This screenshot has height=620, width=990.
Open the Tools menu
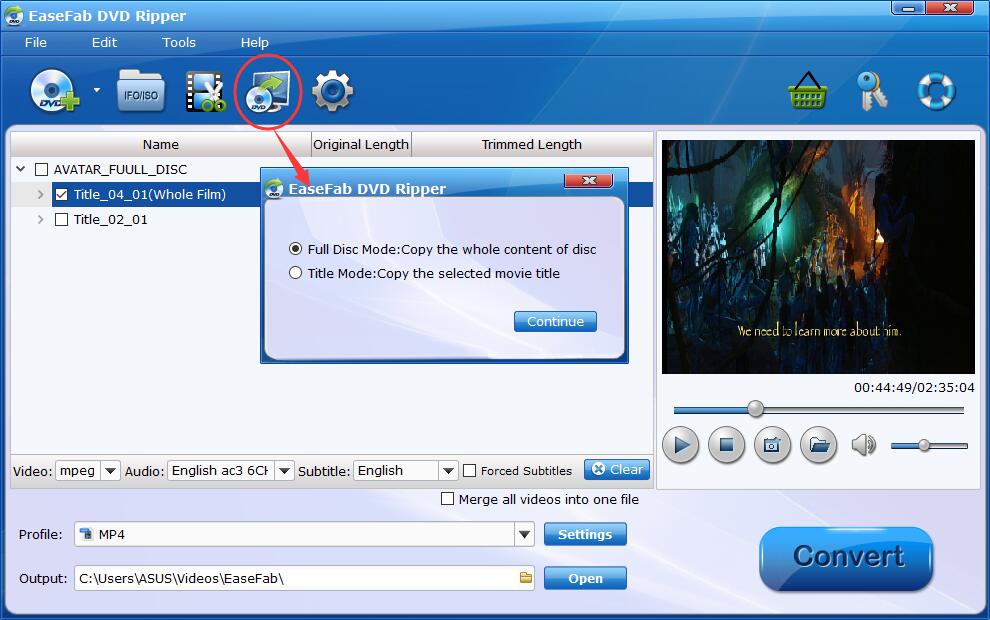[179, 42]
